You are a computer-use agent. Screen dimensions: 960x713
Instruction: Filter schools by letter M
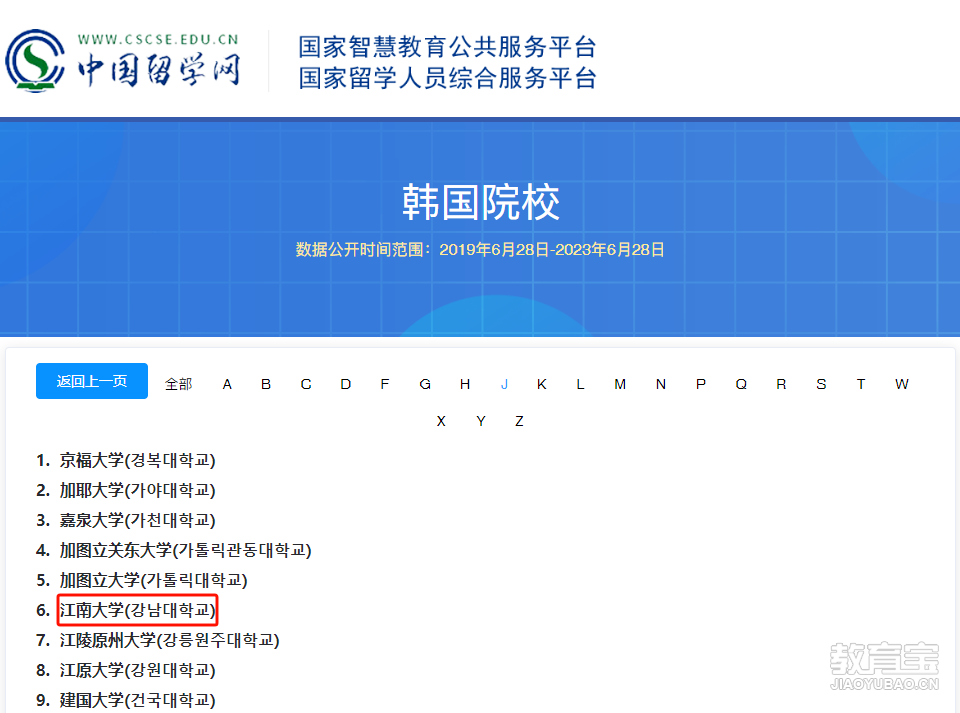coord(620,384)
